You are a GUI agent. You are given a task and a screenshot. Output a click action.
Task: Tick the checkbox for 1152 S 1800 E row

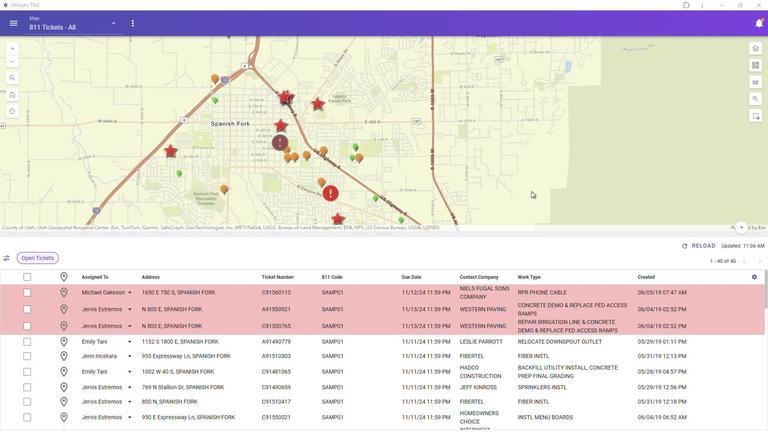(27, 342)
